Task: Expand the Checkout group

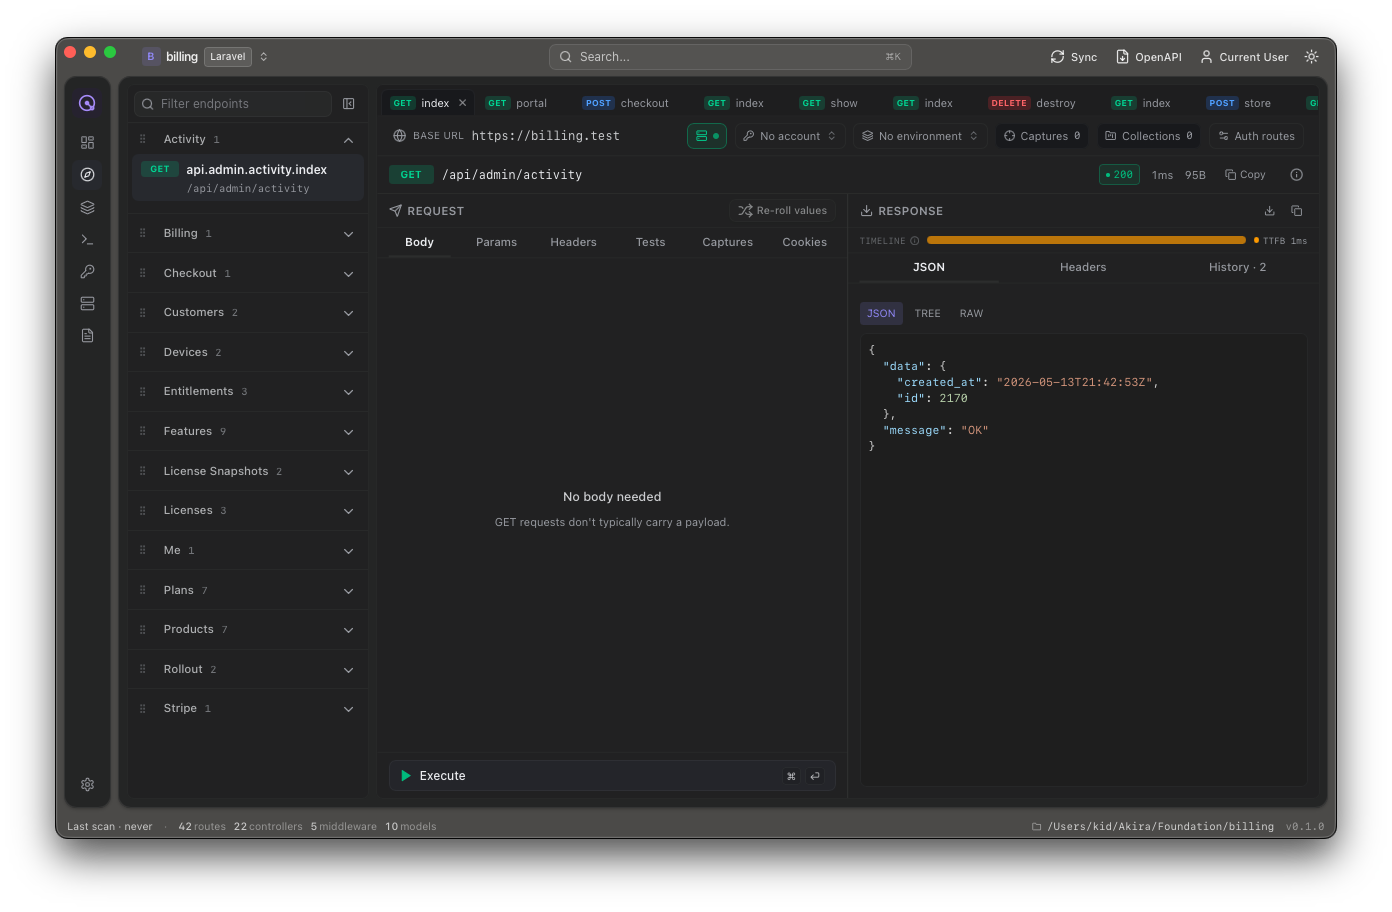Action: (x=348, y=274)
